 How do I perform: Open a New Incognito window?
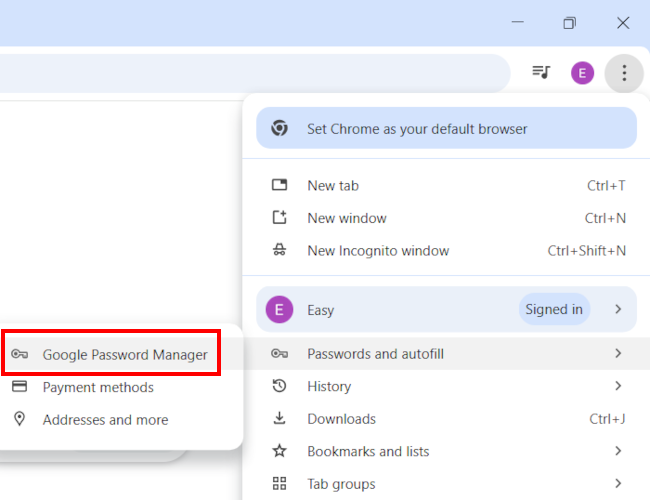446,250
